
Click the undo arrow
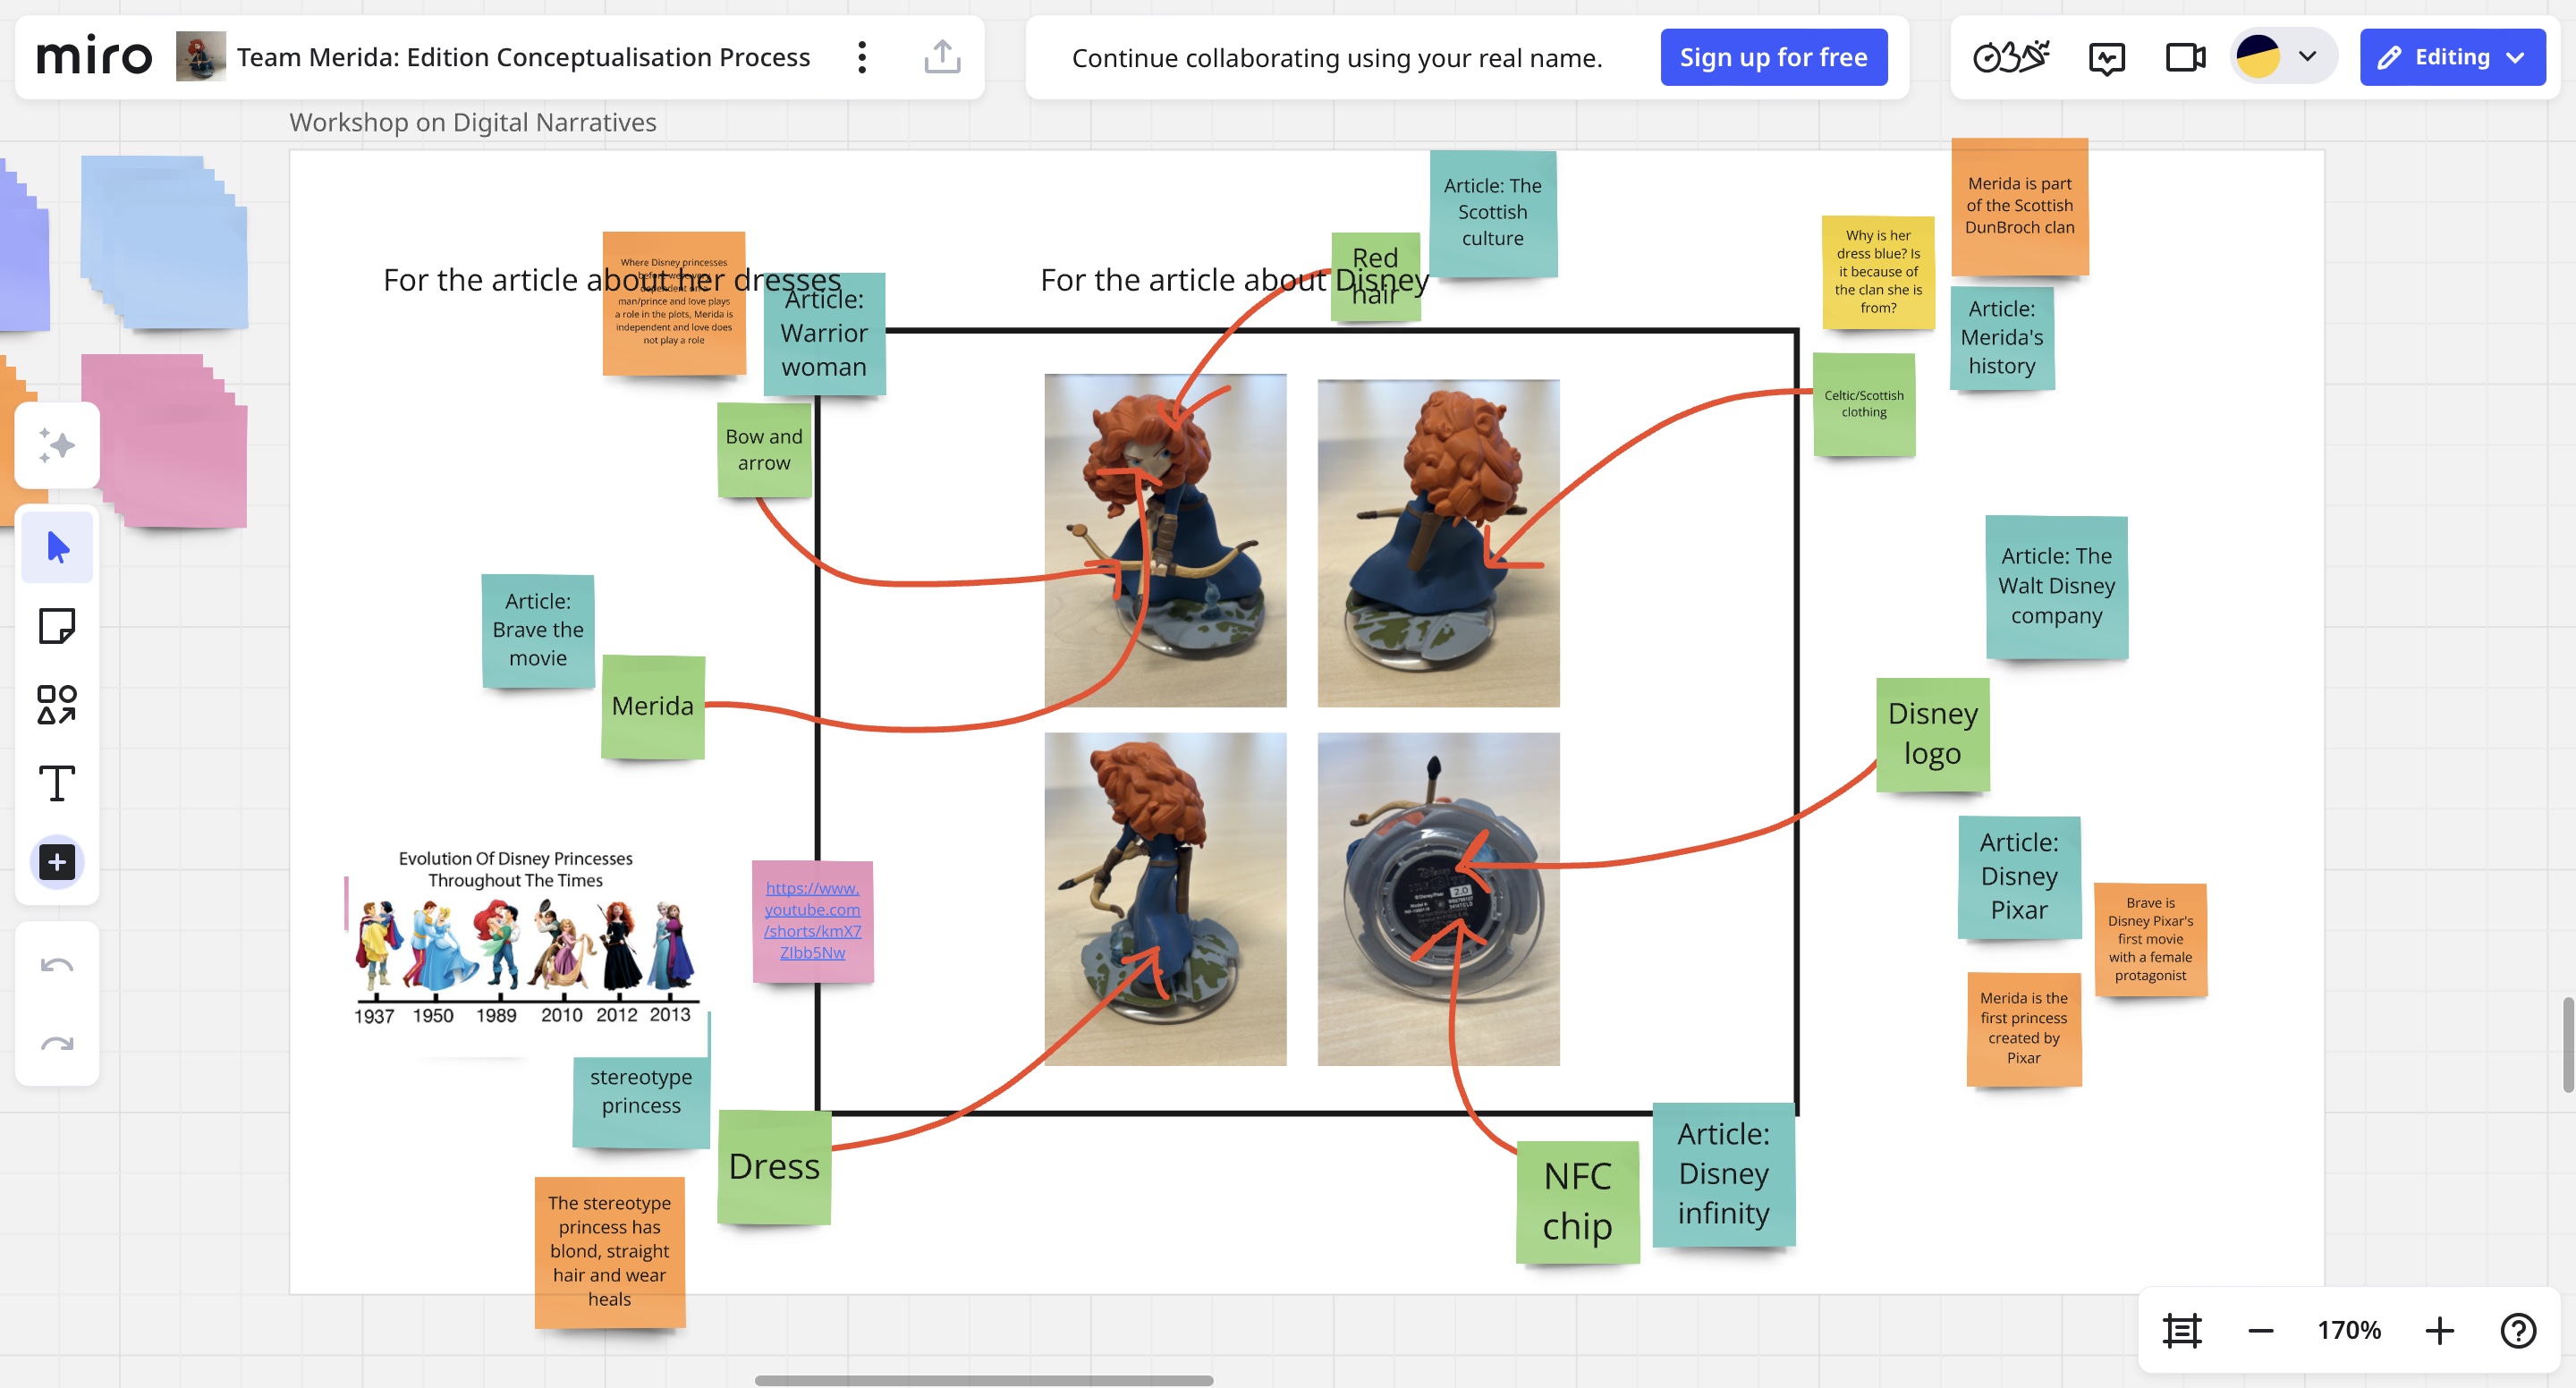[x=57, y=966]
